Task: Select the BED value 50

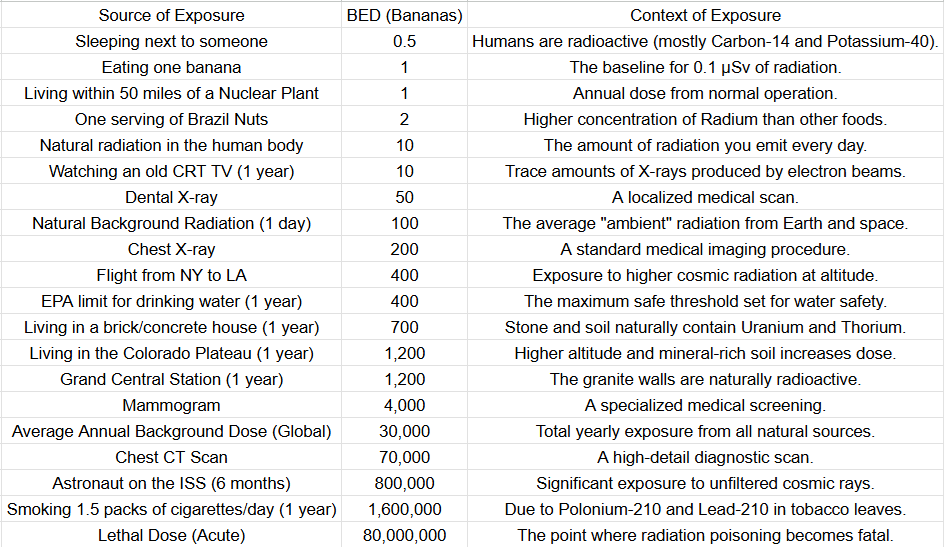Action: [405, 197]
